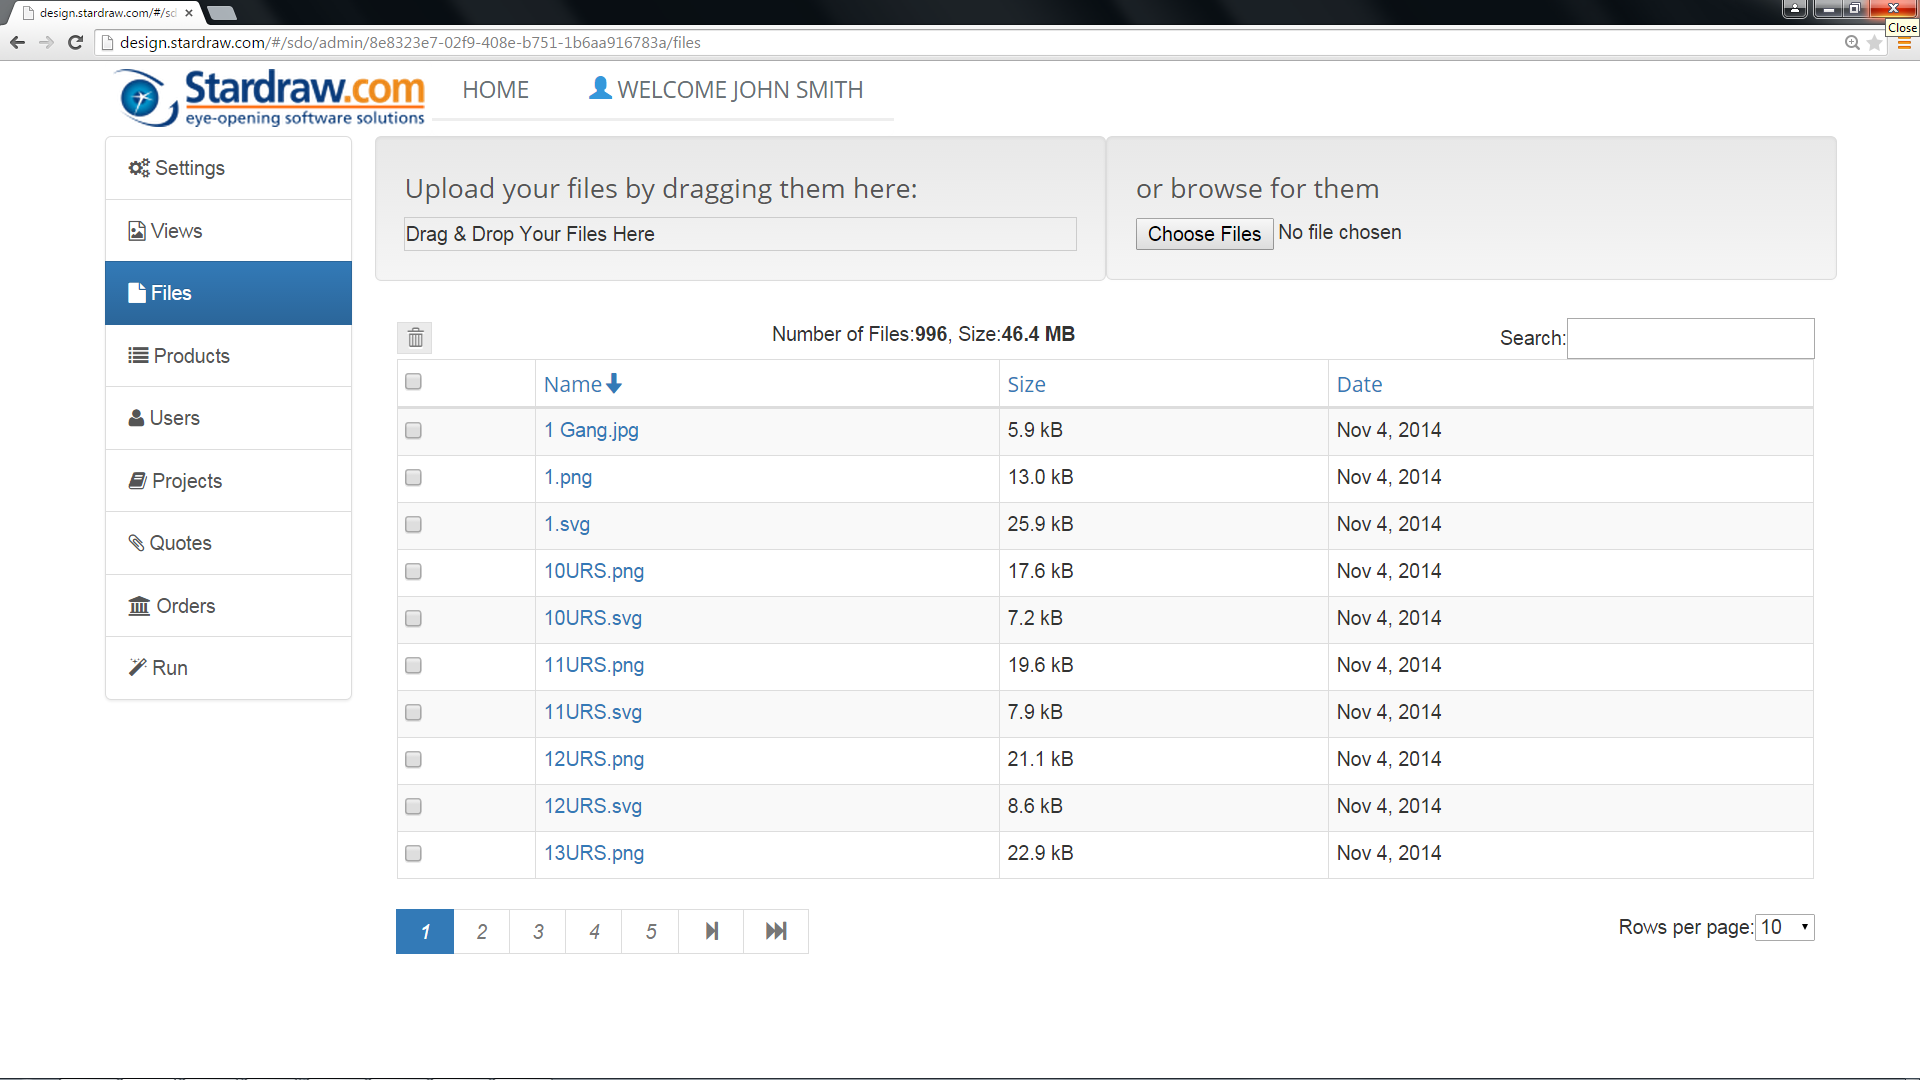The width and height of the screenshot is (1920, 1080).
Task: Tick checkbox for 1 Gang.jpg
Action: [x=413, y=430]
